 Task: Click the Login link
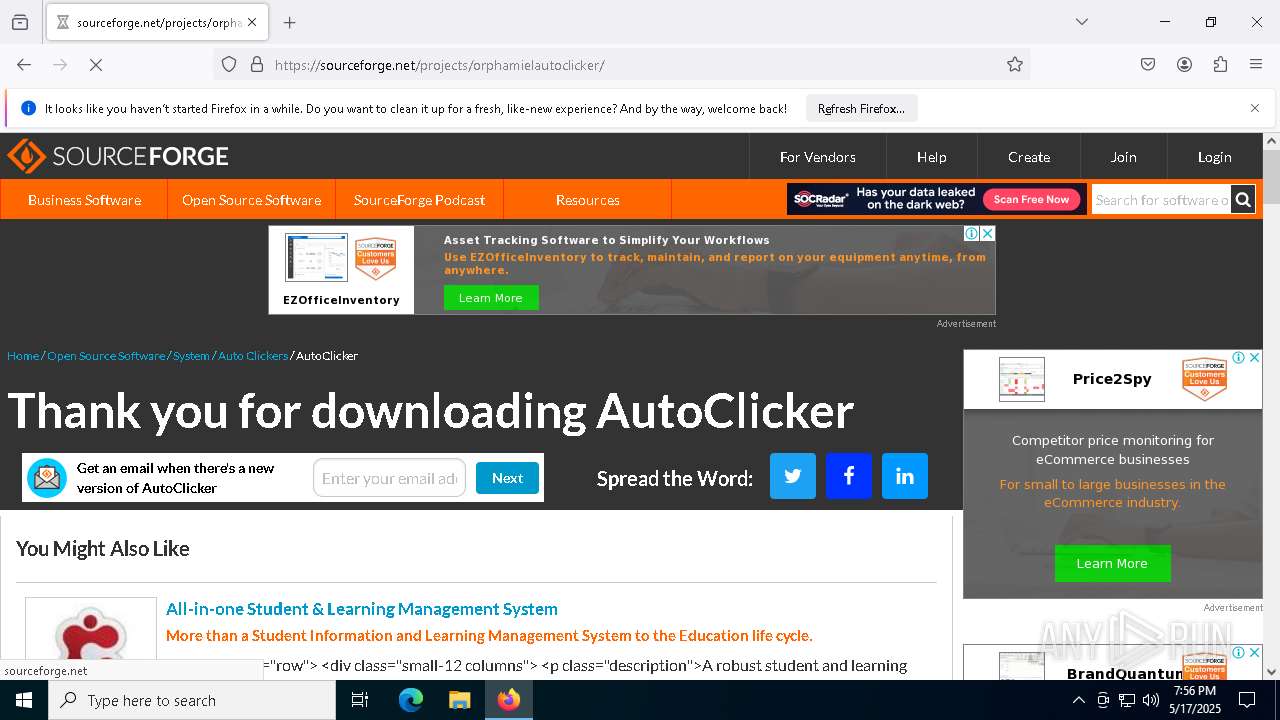click(x=1214, y=157)
